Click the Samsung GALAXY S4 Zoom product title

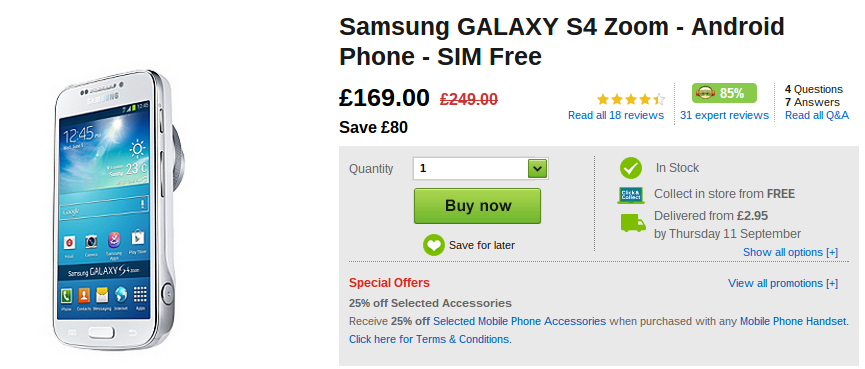click(x=562, y=41)
